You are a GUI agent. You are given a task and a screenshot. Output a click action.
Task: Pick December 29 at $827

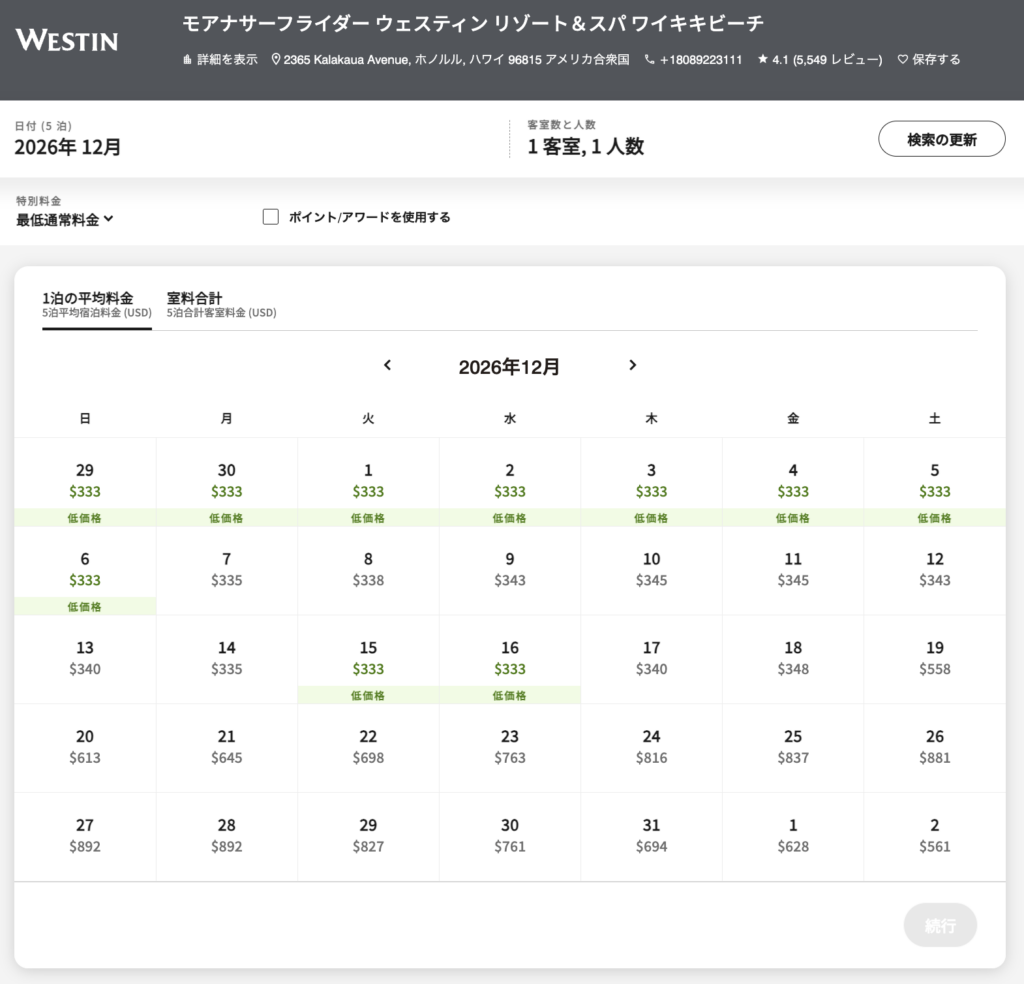click(x=368, y=838)
